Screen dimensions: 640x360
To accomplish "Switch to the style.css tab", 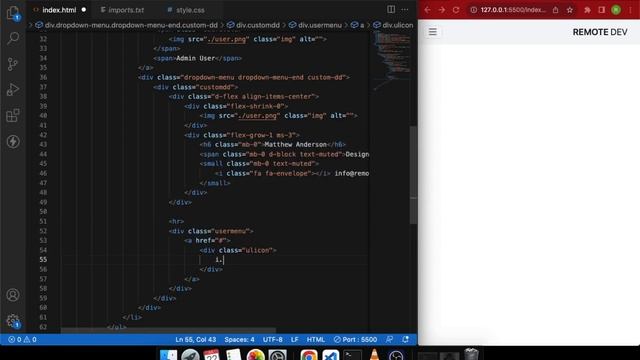I will pos(190,10).
